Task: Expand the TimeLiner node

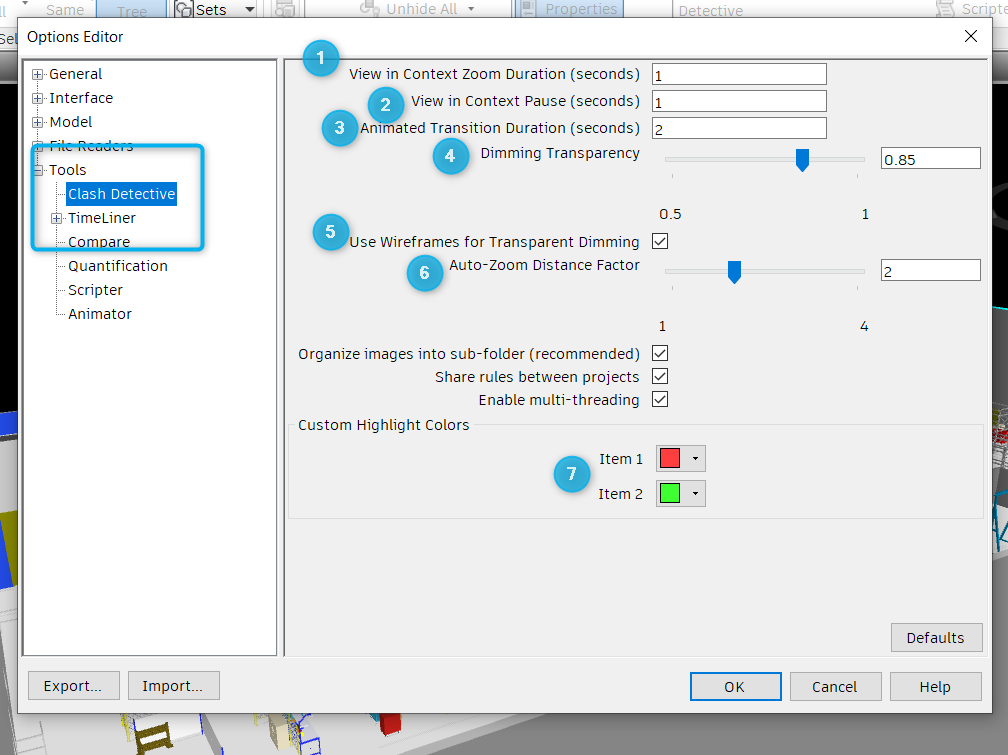Action: (57, 217)
